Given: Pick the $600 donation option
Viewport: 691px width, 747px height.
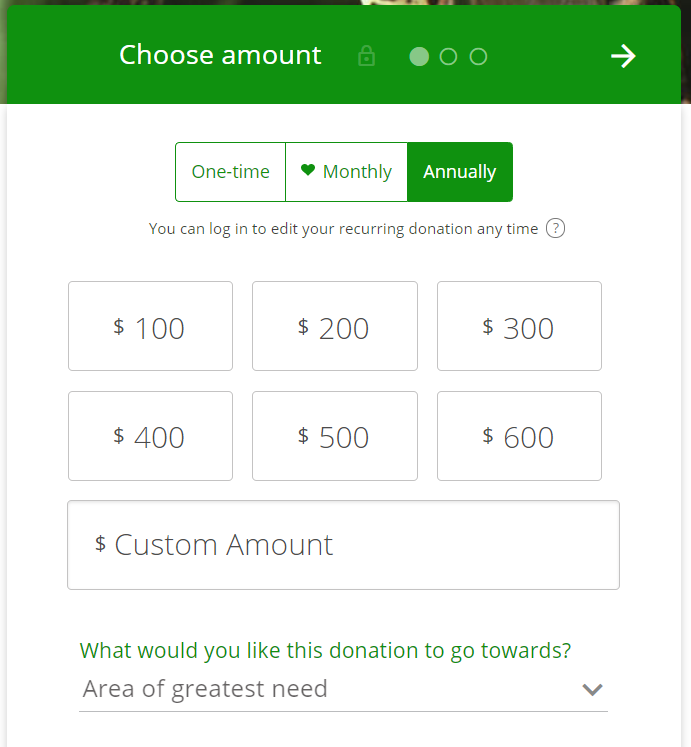Looking at the screenshot, I should pyautogui.click(x=519, y=436).
